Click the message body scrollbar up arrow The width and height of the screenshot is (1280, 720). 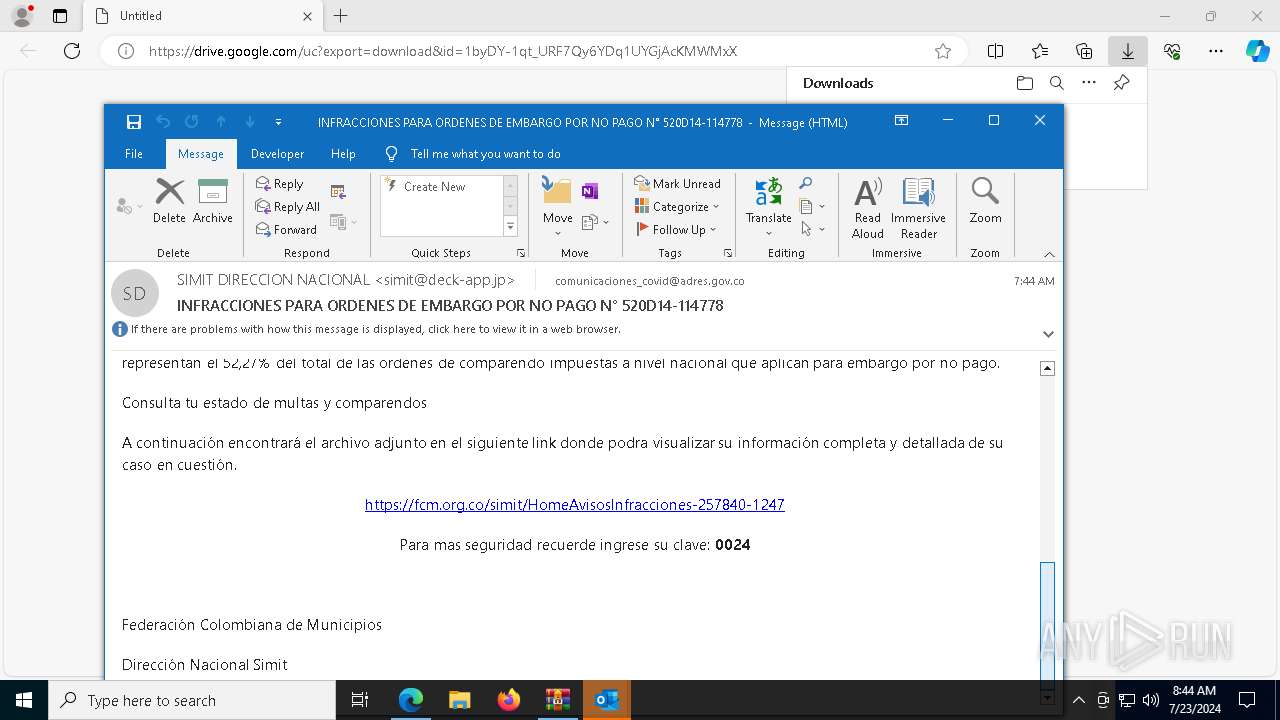(x=1047, y=368)
